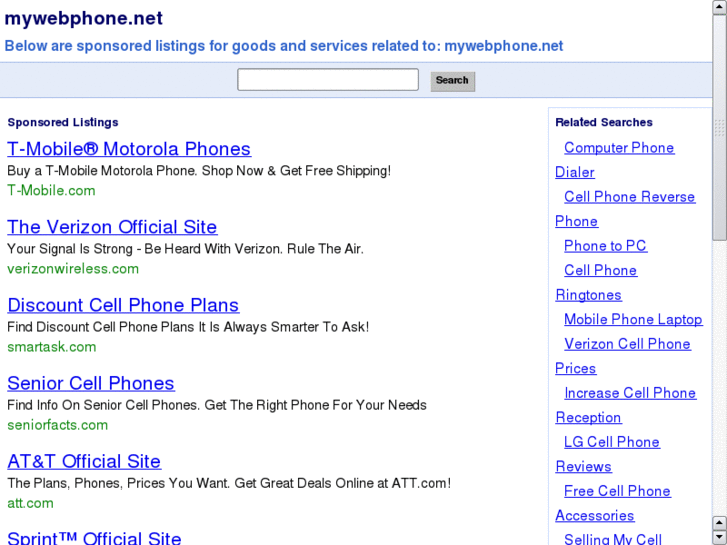Viewport: 727px width, 545px height.
Task: Open Senior Cell Phones listing
Action: [x=91, y=383]
